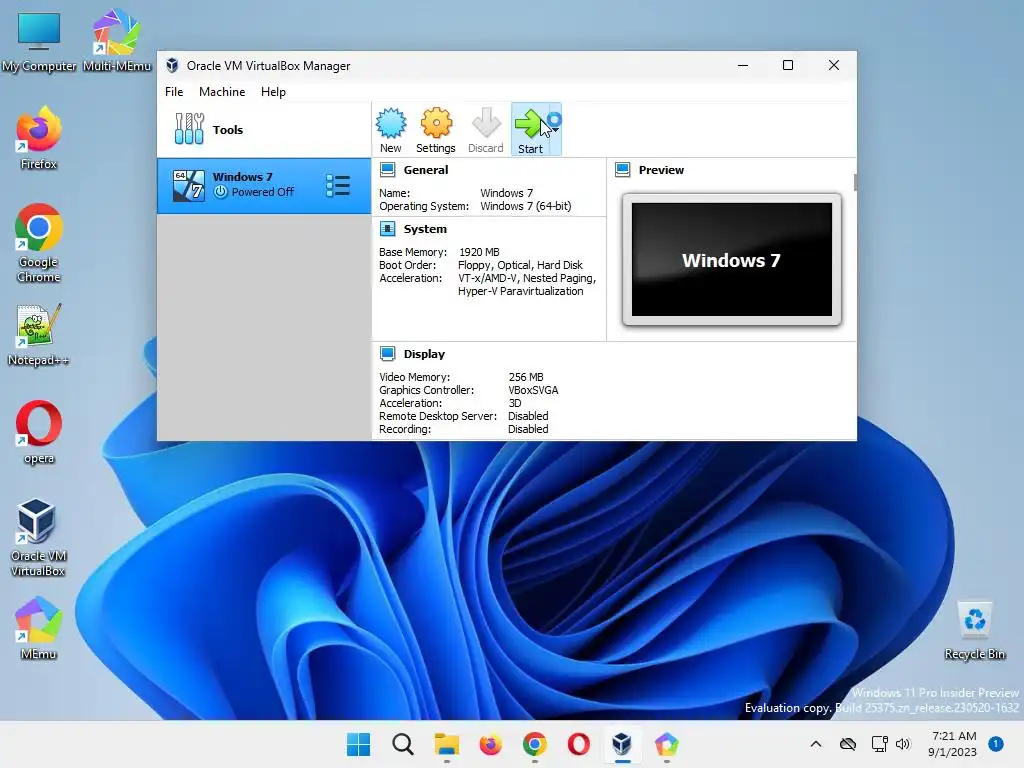The height and width of the screenshot is (768, 1024).
Task: Click the Multi-MEmu desktop shortcut
Action: (x=117, y=40)
